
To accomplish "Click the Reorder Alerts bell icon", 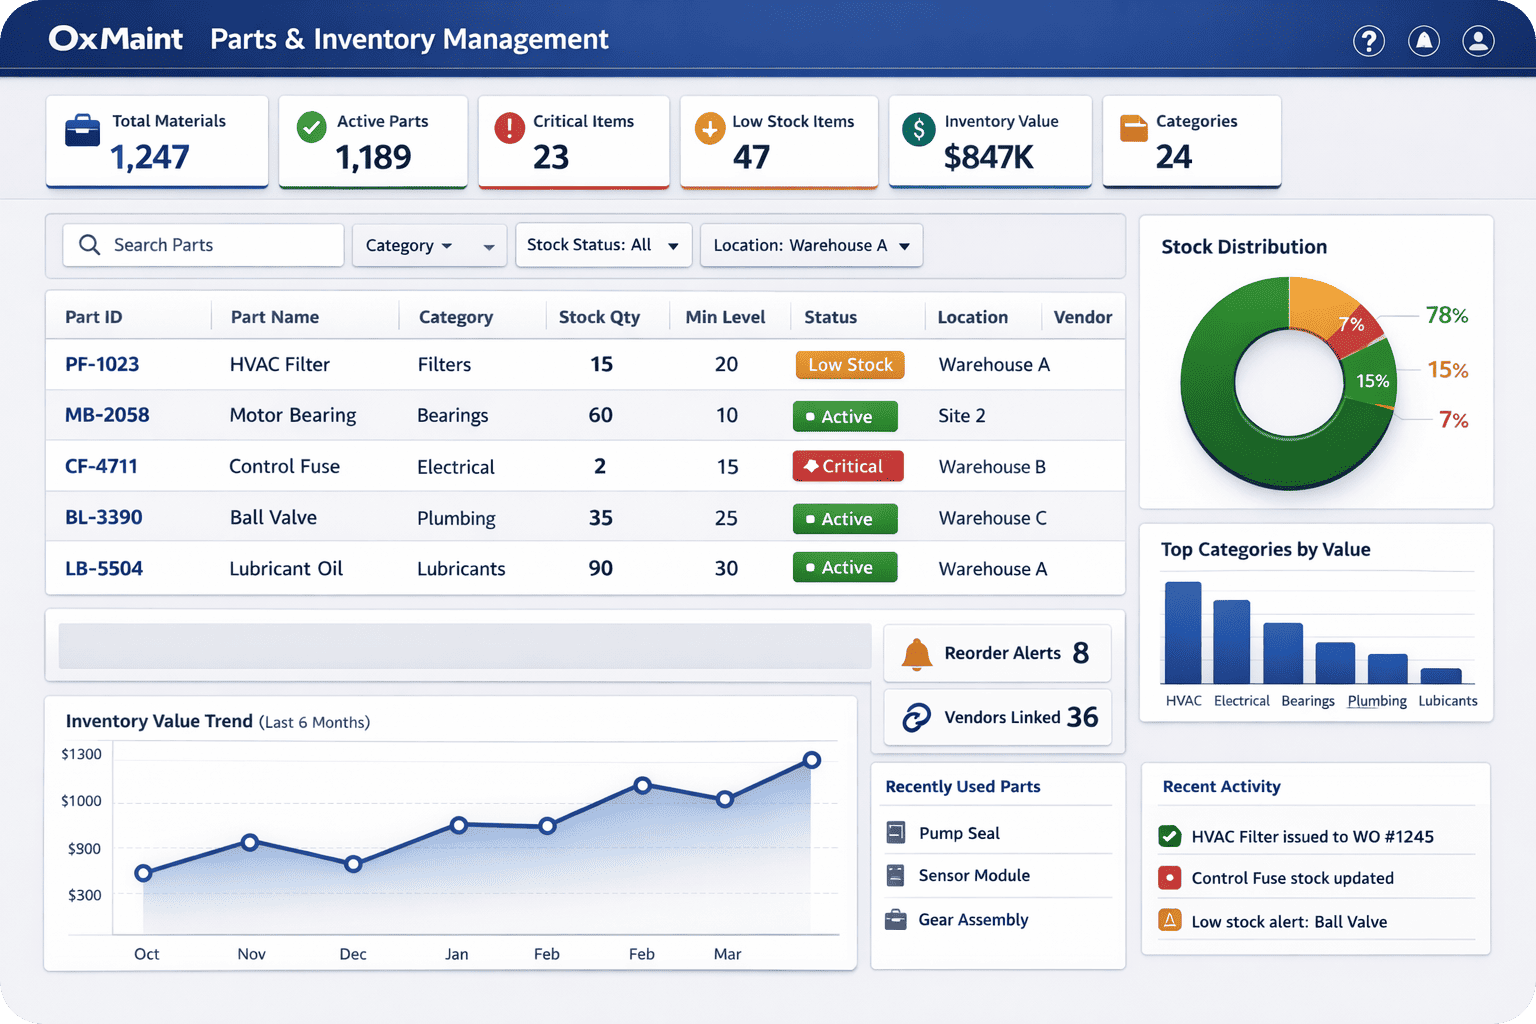I will click(x=916, y=654).
